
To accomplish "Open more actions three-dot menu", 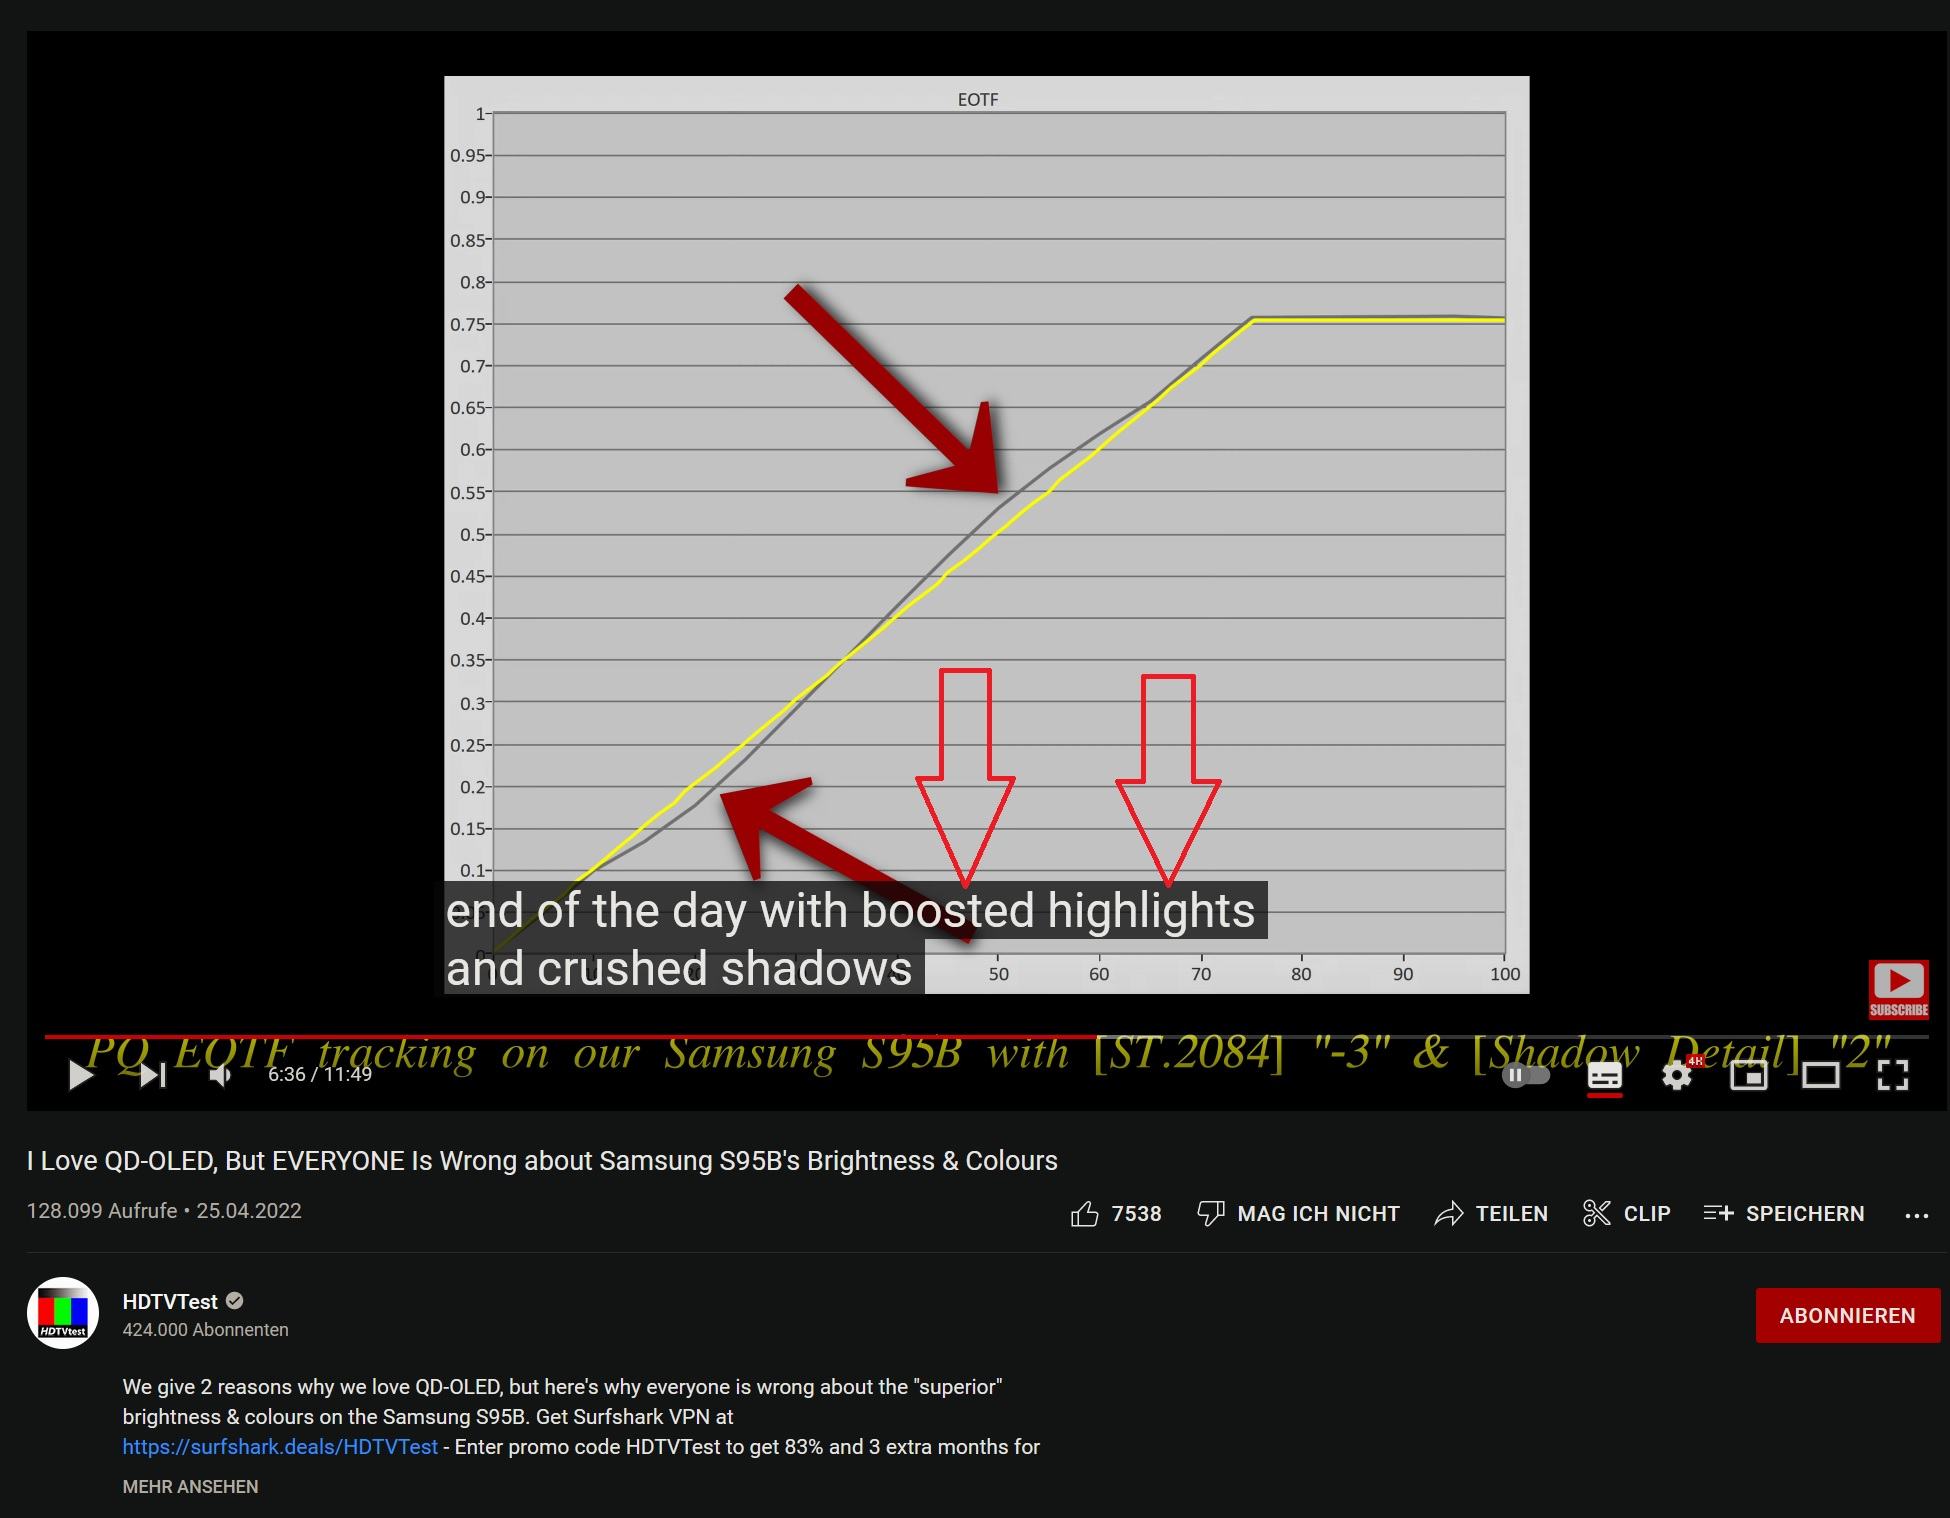I will (1916, 1215).
